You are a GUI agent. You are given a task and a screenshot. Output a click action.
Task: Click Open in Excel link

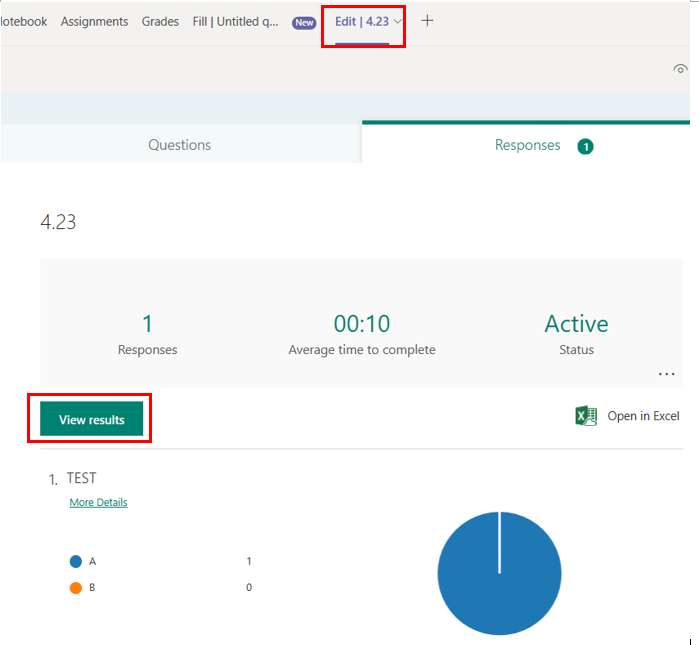[x=643, y=416]
